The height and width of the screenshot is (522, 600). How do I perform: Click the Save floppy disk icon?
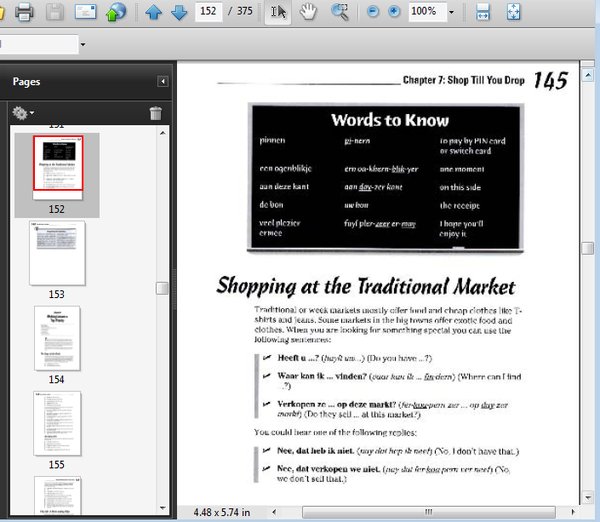tap(55, 12)
